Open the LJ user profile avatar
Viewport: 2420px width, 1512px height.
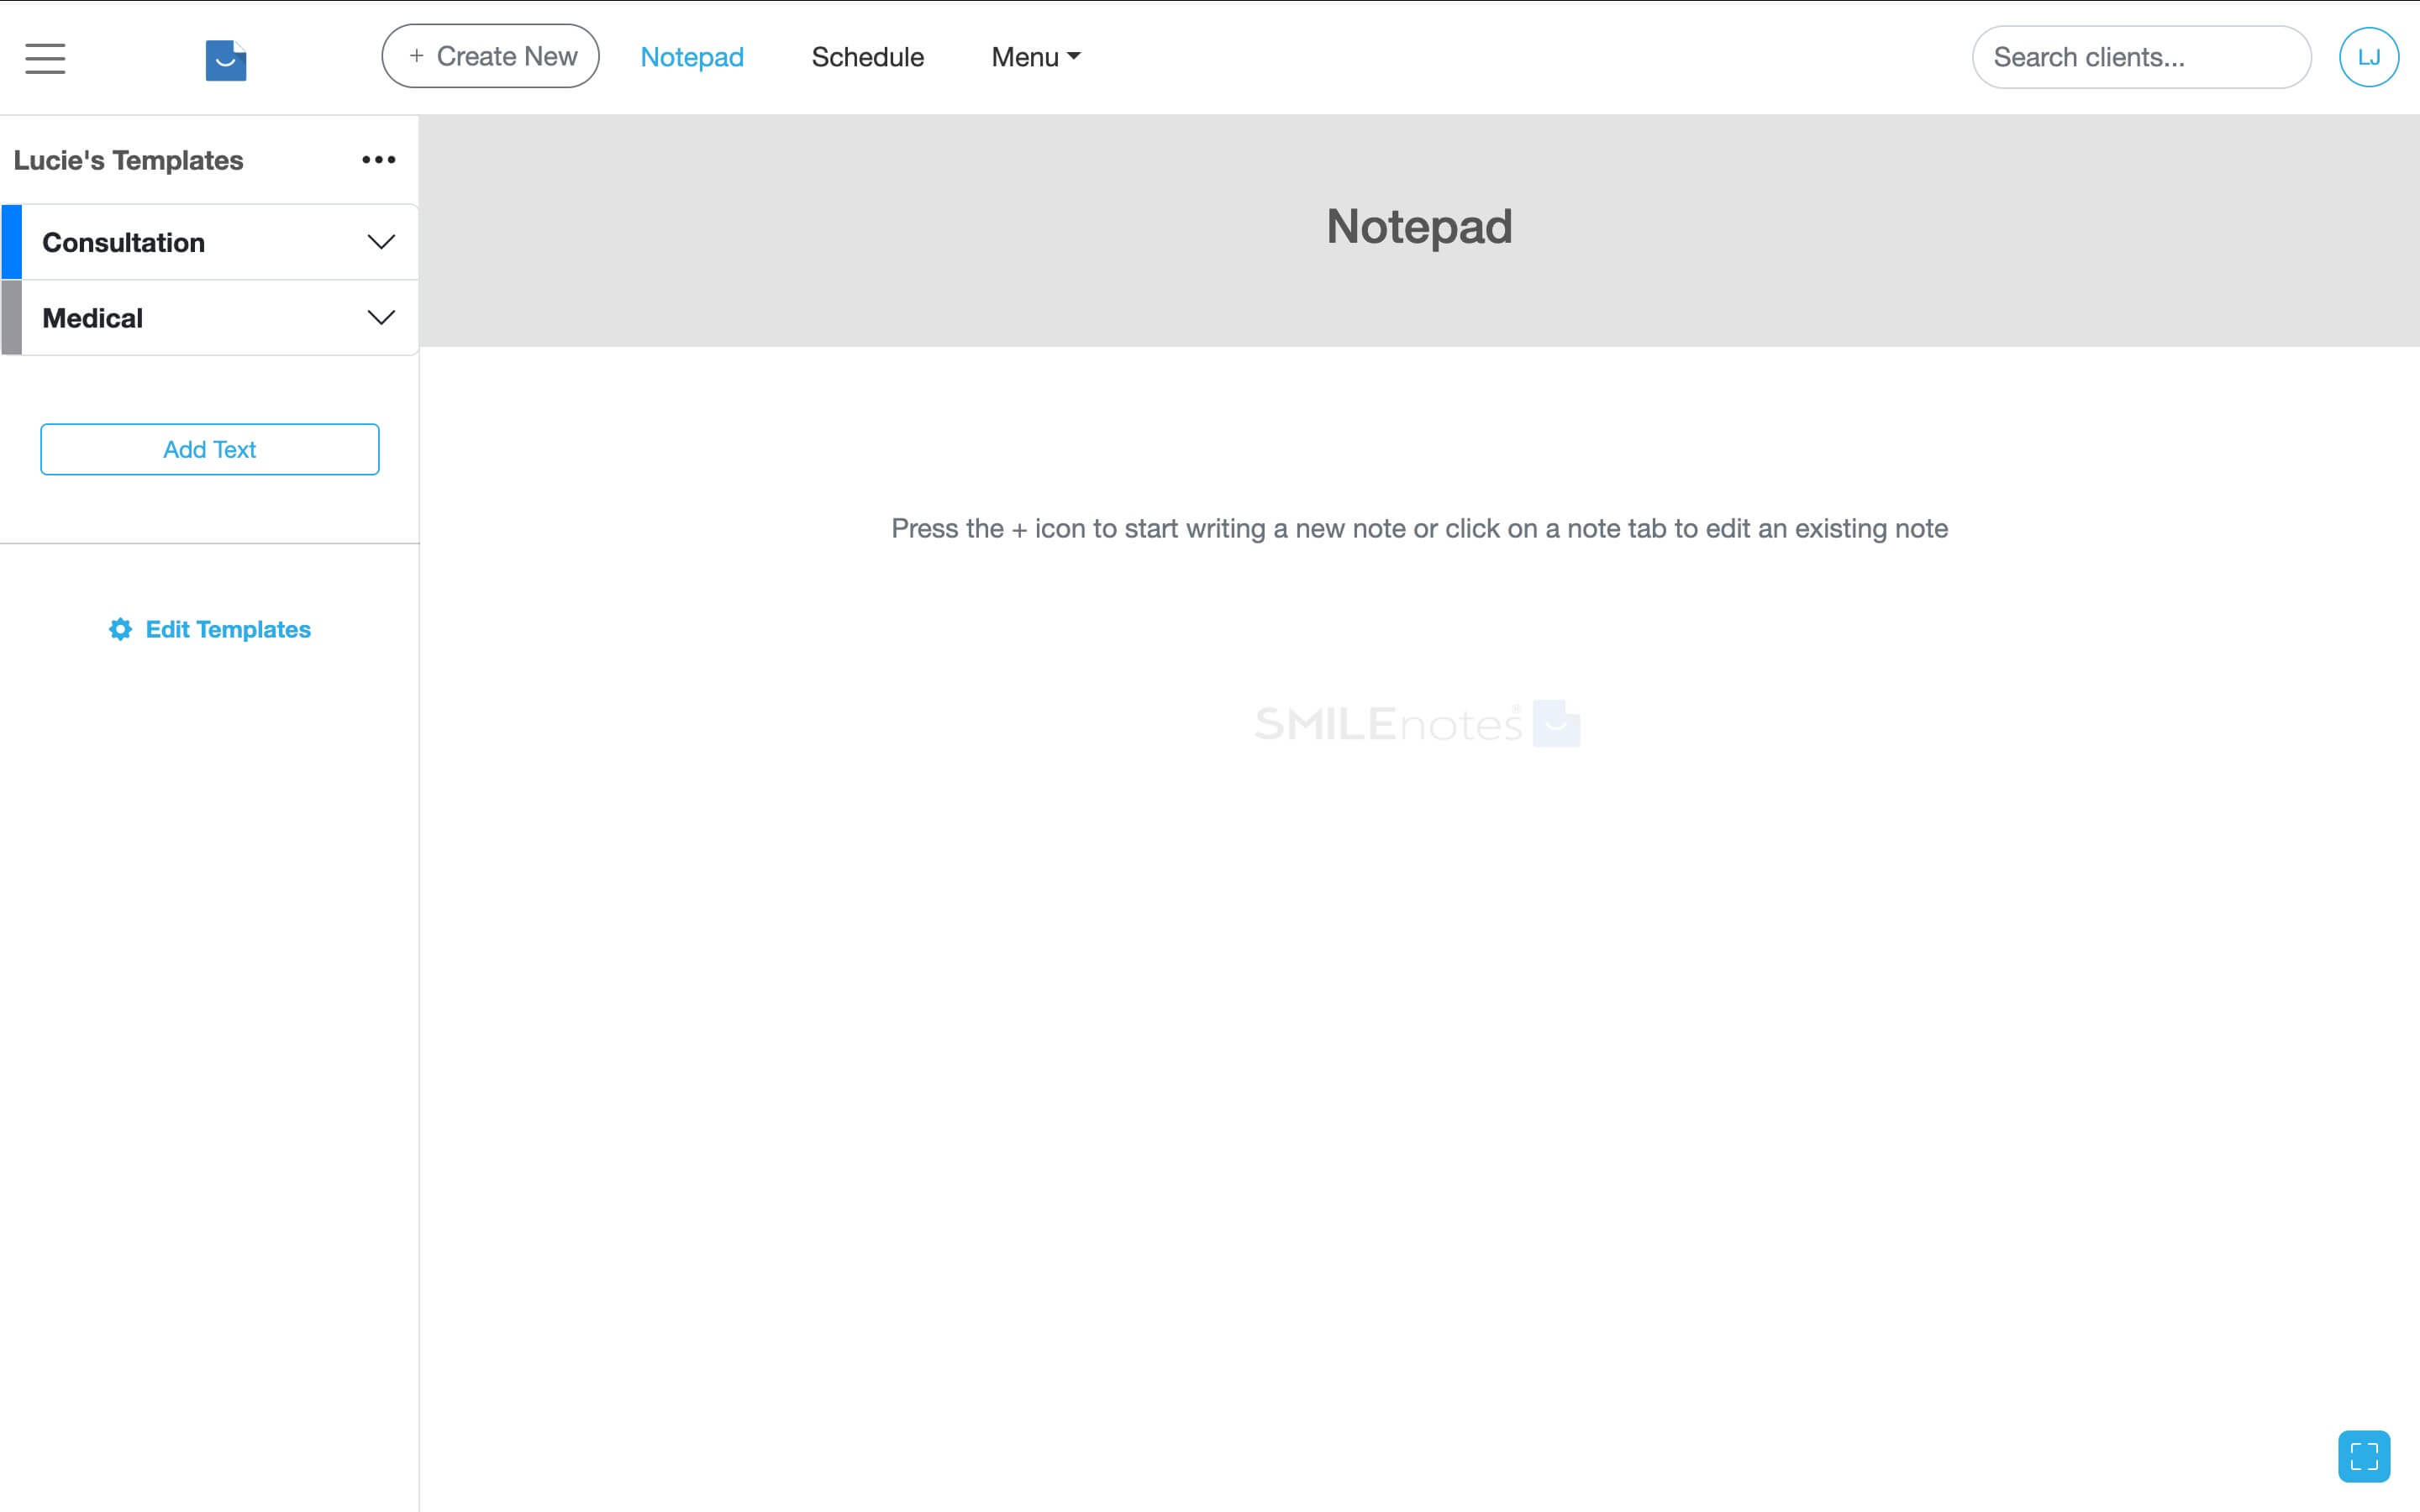2369,57
